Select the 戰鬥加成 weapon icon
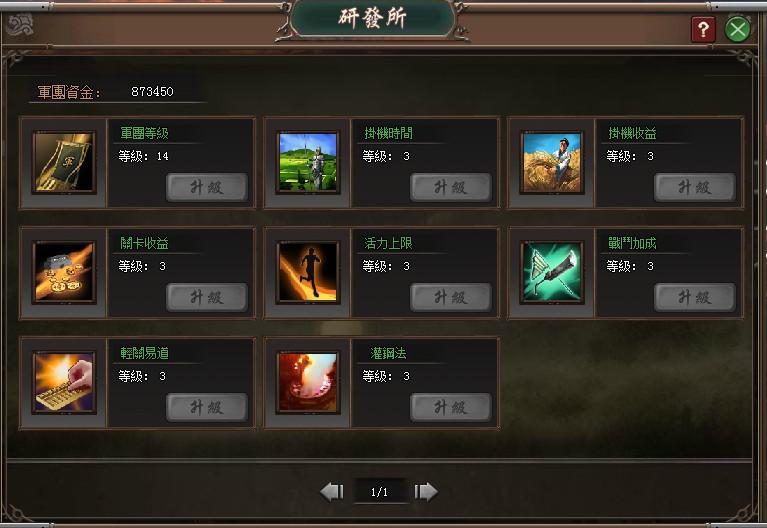 coord(552,273)
